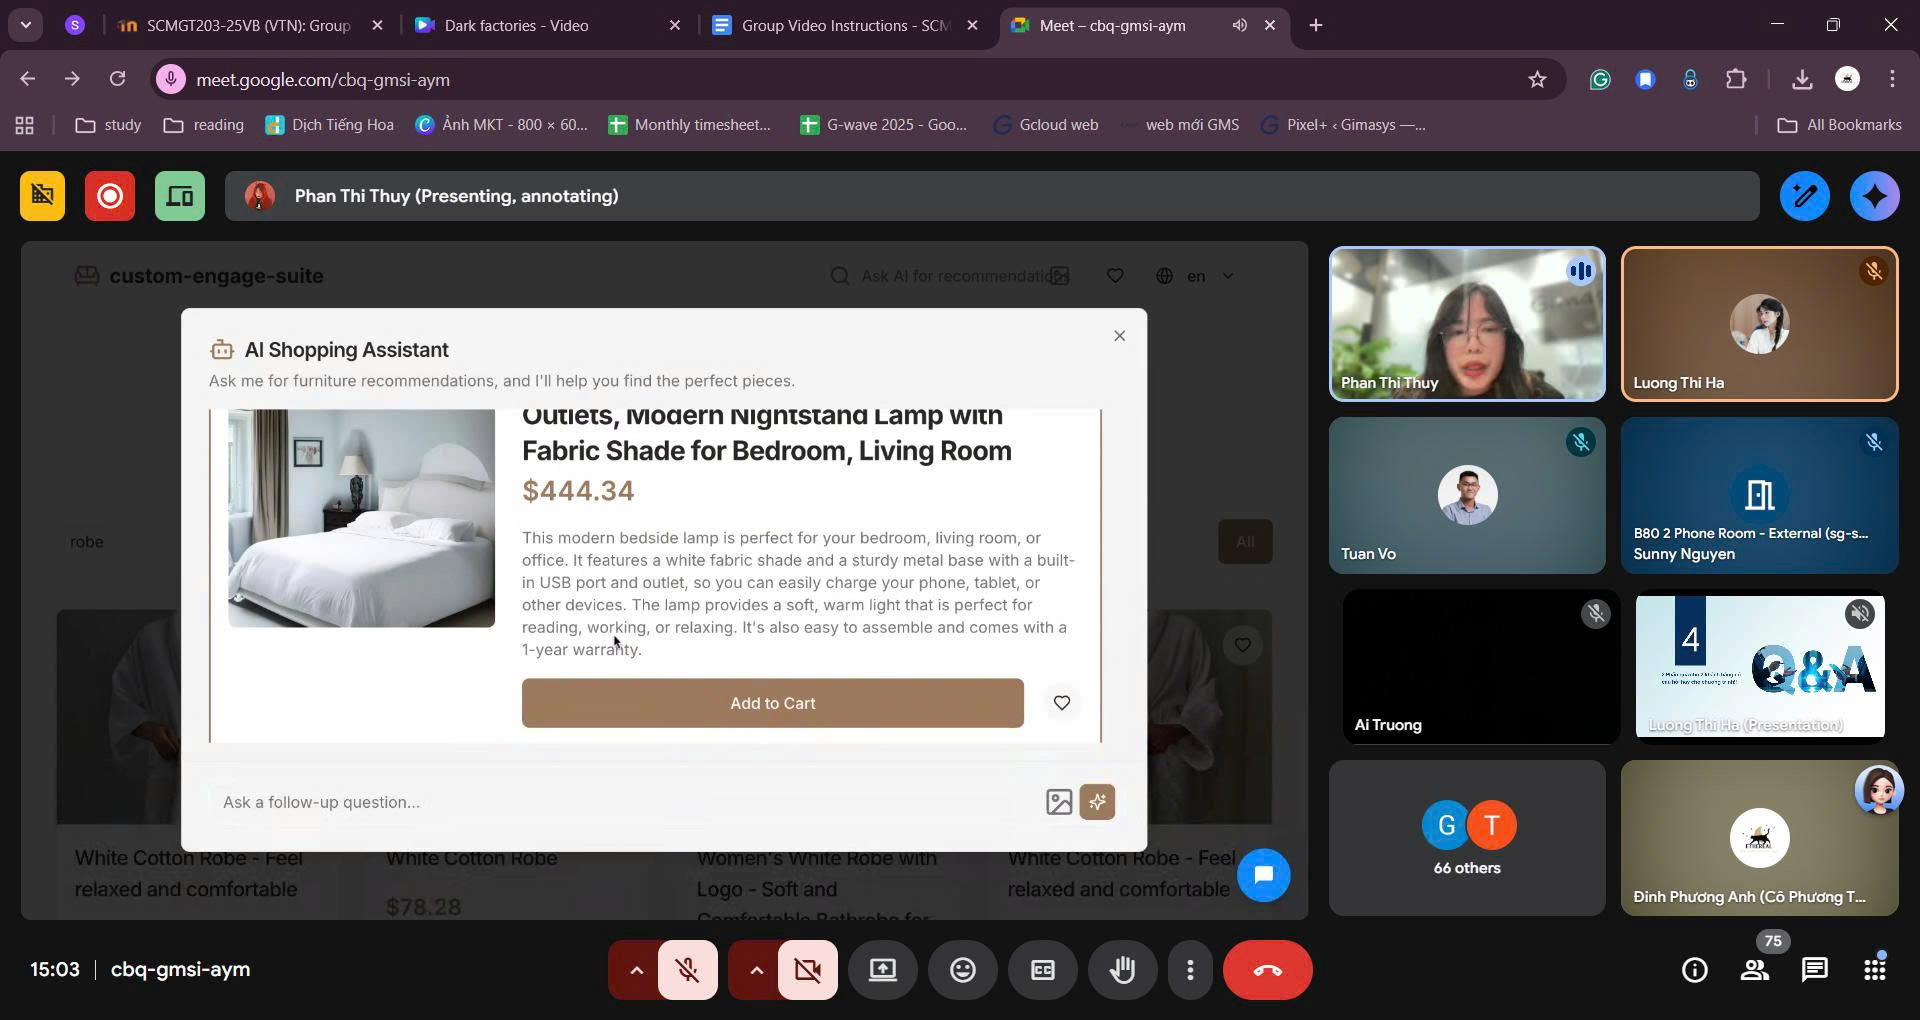This screenshot has width=1920, height=1020.
Task: Click the Gemini sparkle icon
Action: (x=1874, y=196)
